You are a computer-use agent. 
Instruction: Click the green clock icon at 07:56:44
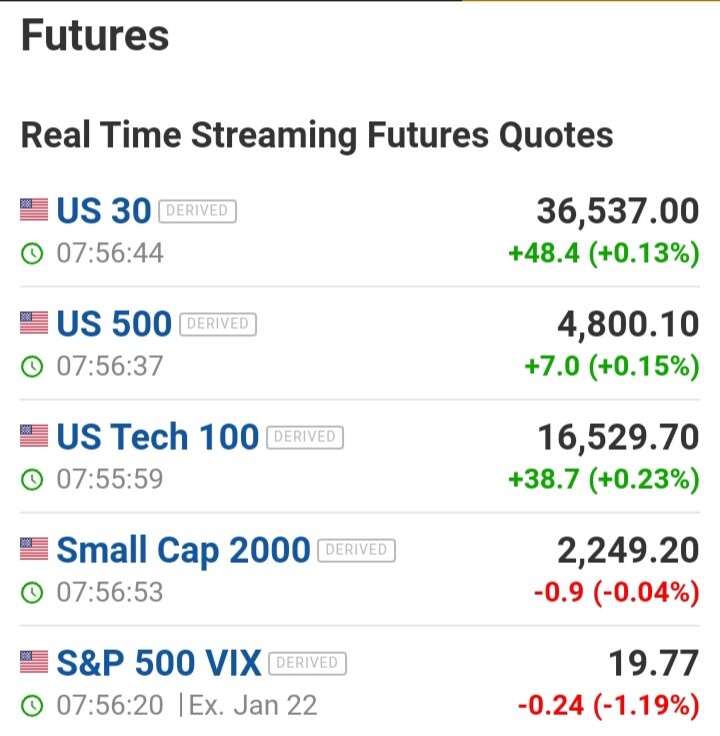32,253
